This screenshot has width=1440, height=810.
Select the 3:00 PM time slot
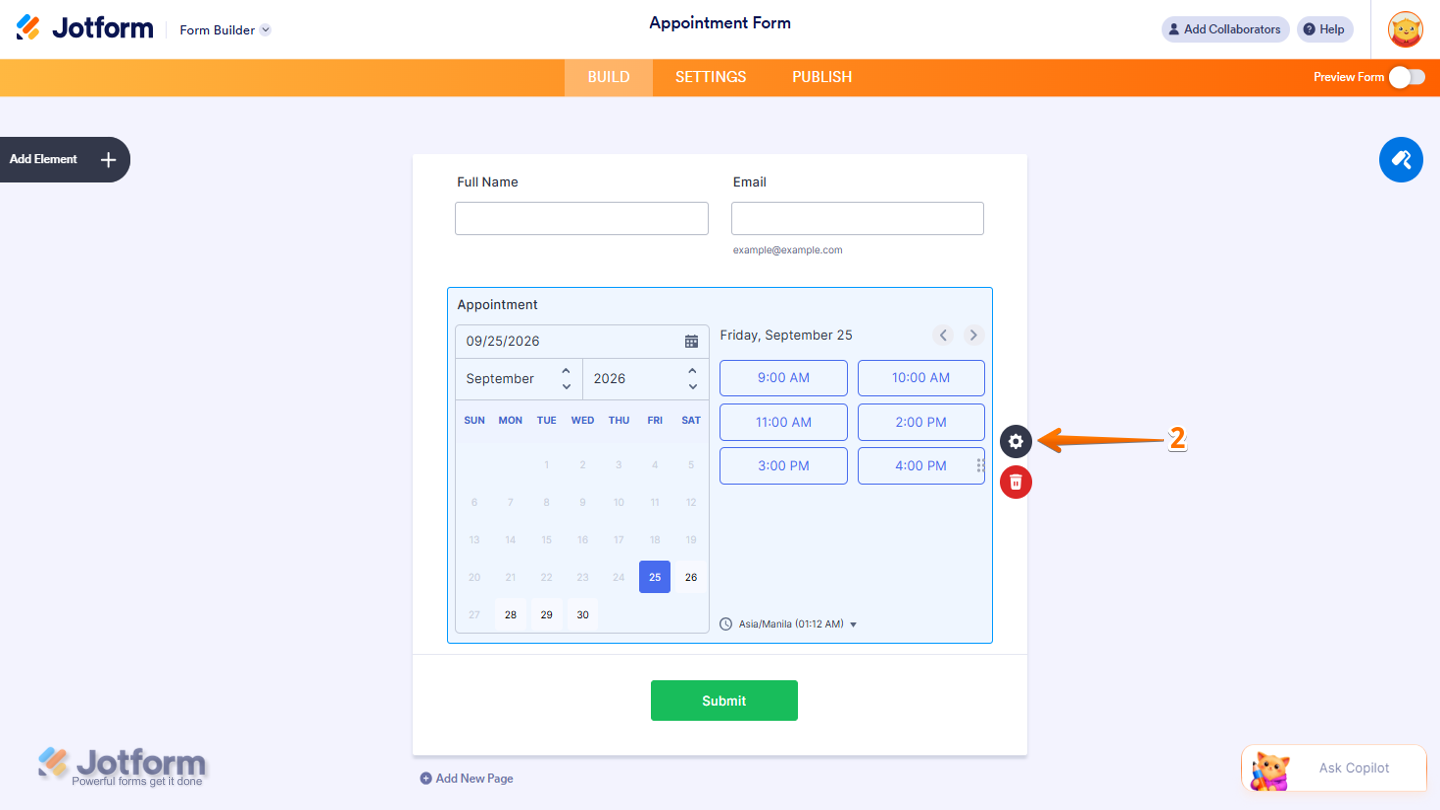click(x=784, y=466)
